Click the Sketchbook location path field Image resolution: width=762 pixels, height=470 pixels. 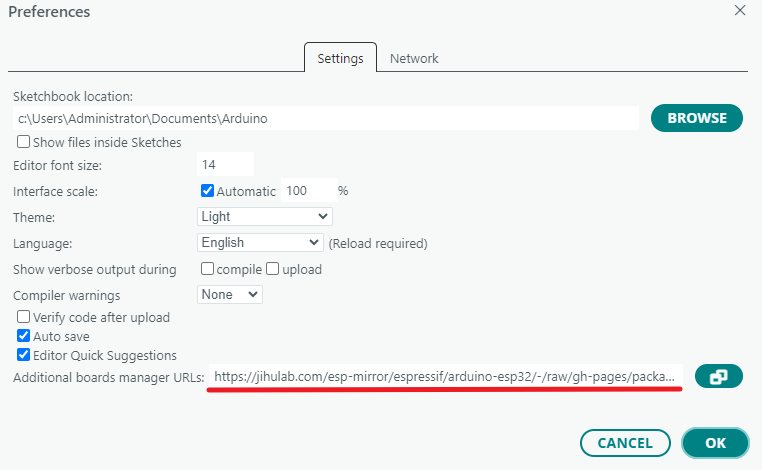click(326, 118)
